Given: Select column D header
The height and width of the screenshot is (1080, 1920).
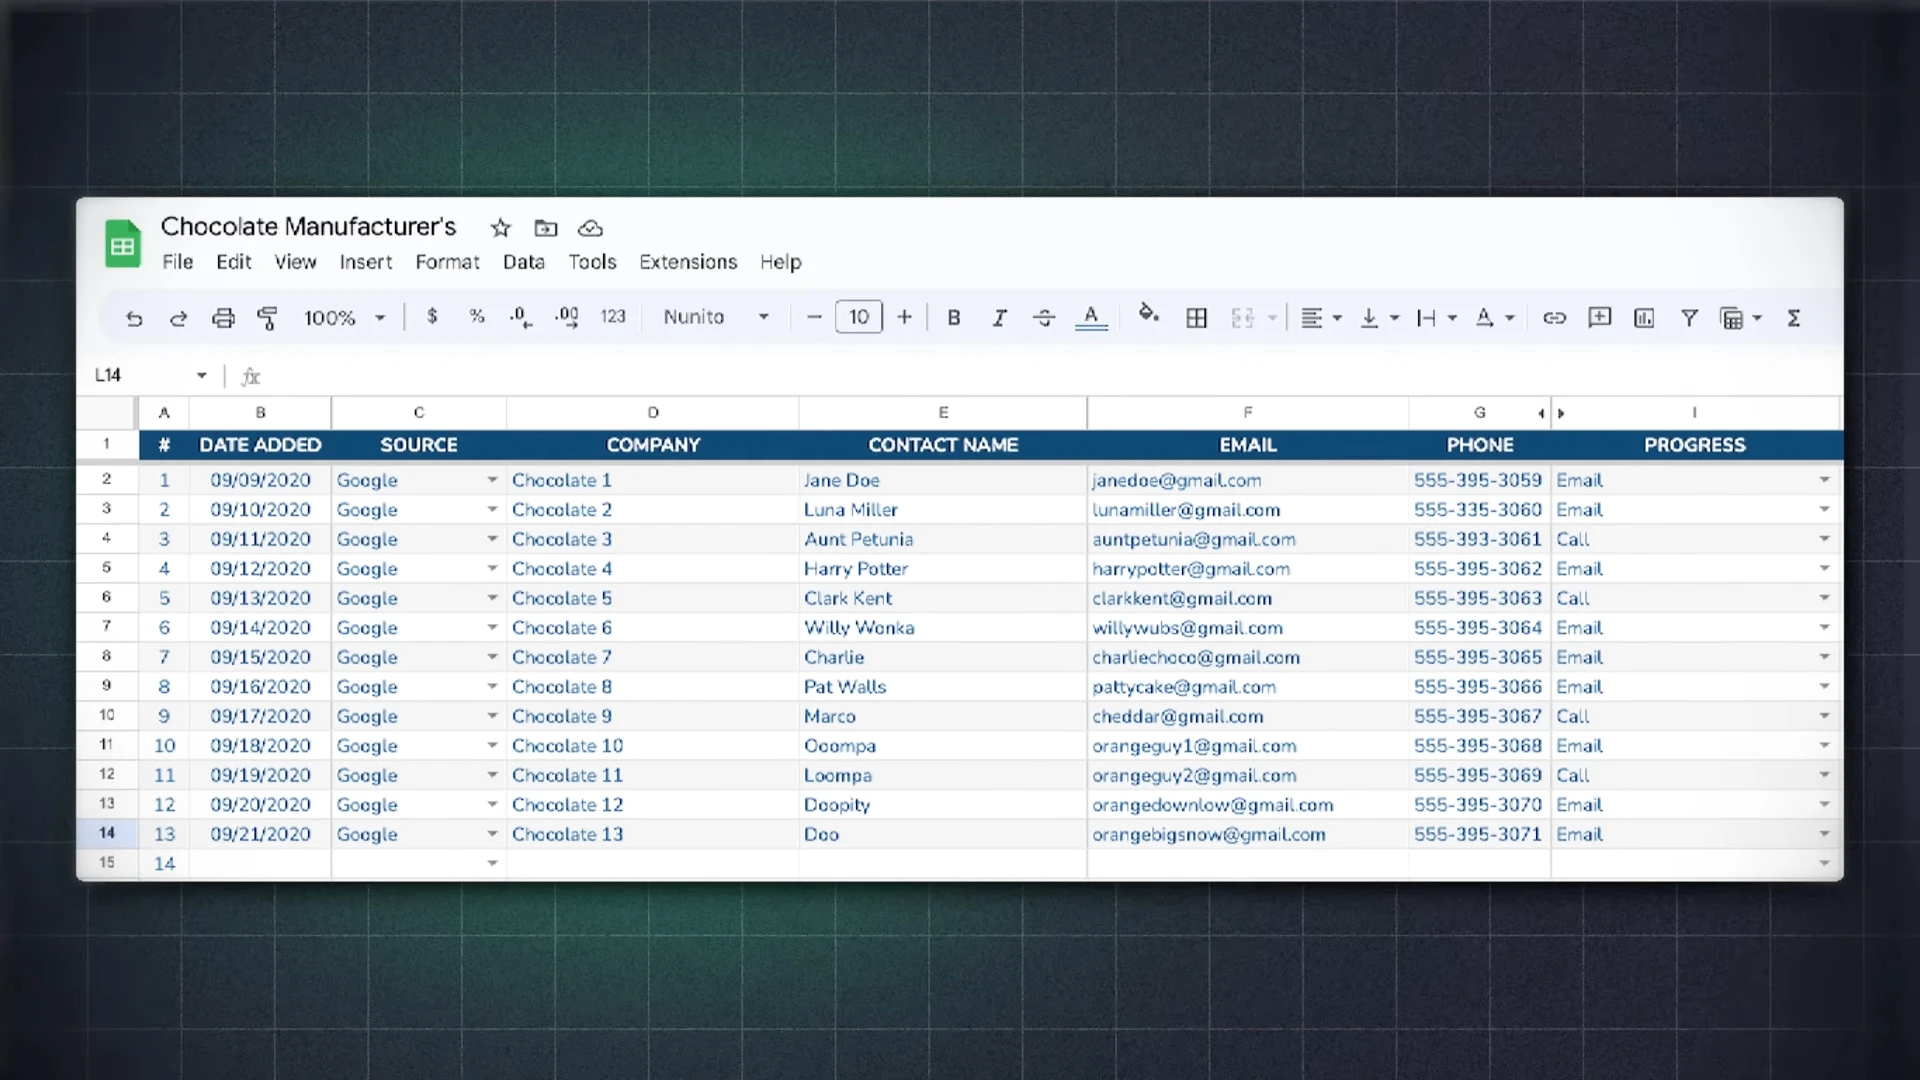Looking at the screenshot, I should pos(653,413).
